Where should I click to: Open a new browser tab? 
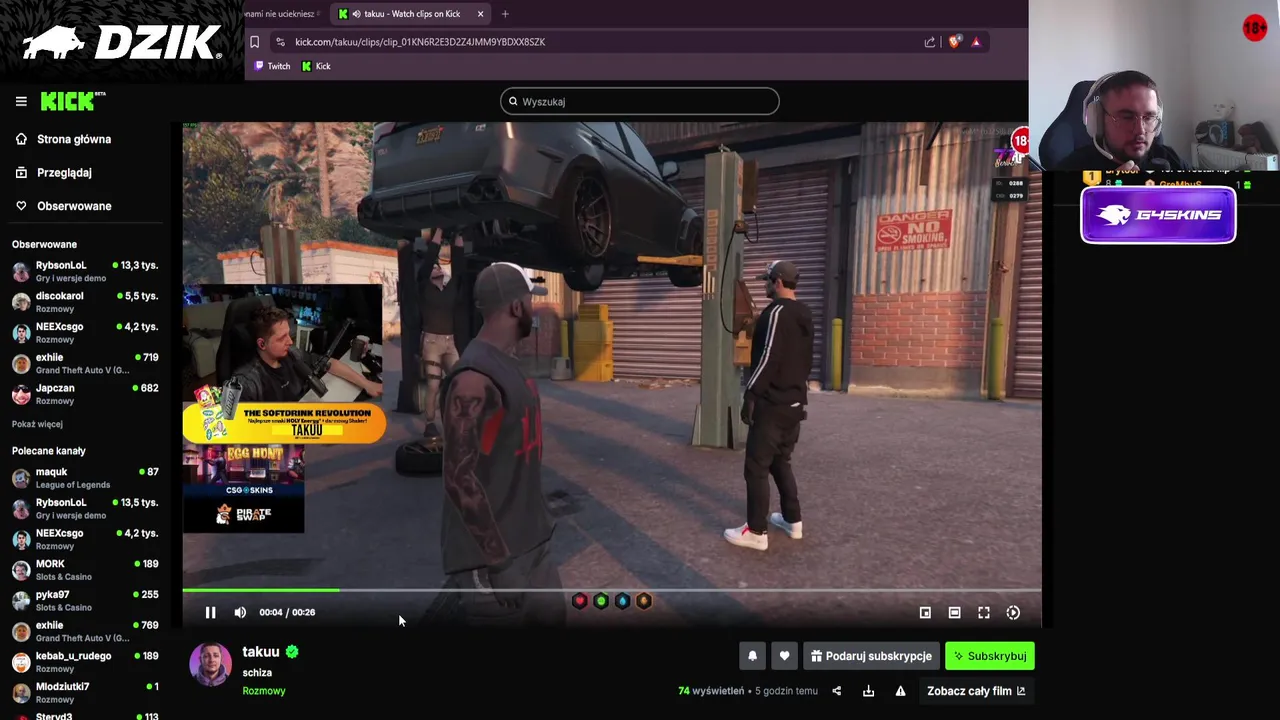(x=505, y=14)
